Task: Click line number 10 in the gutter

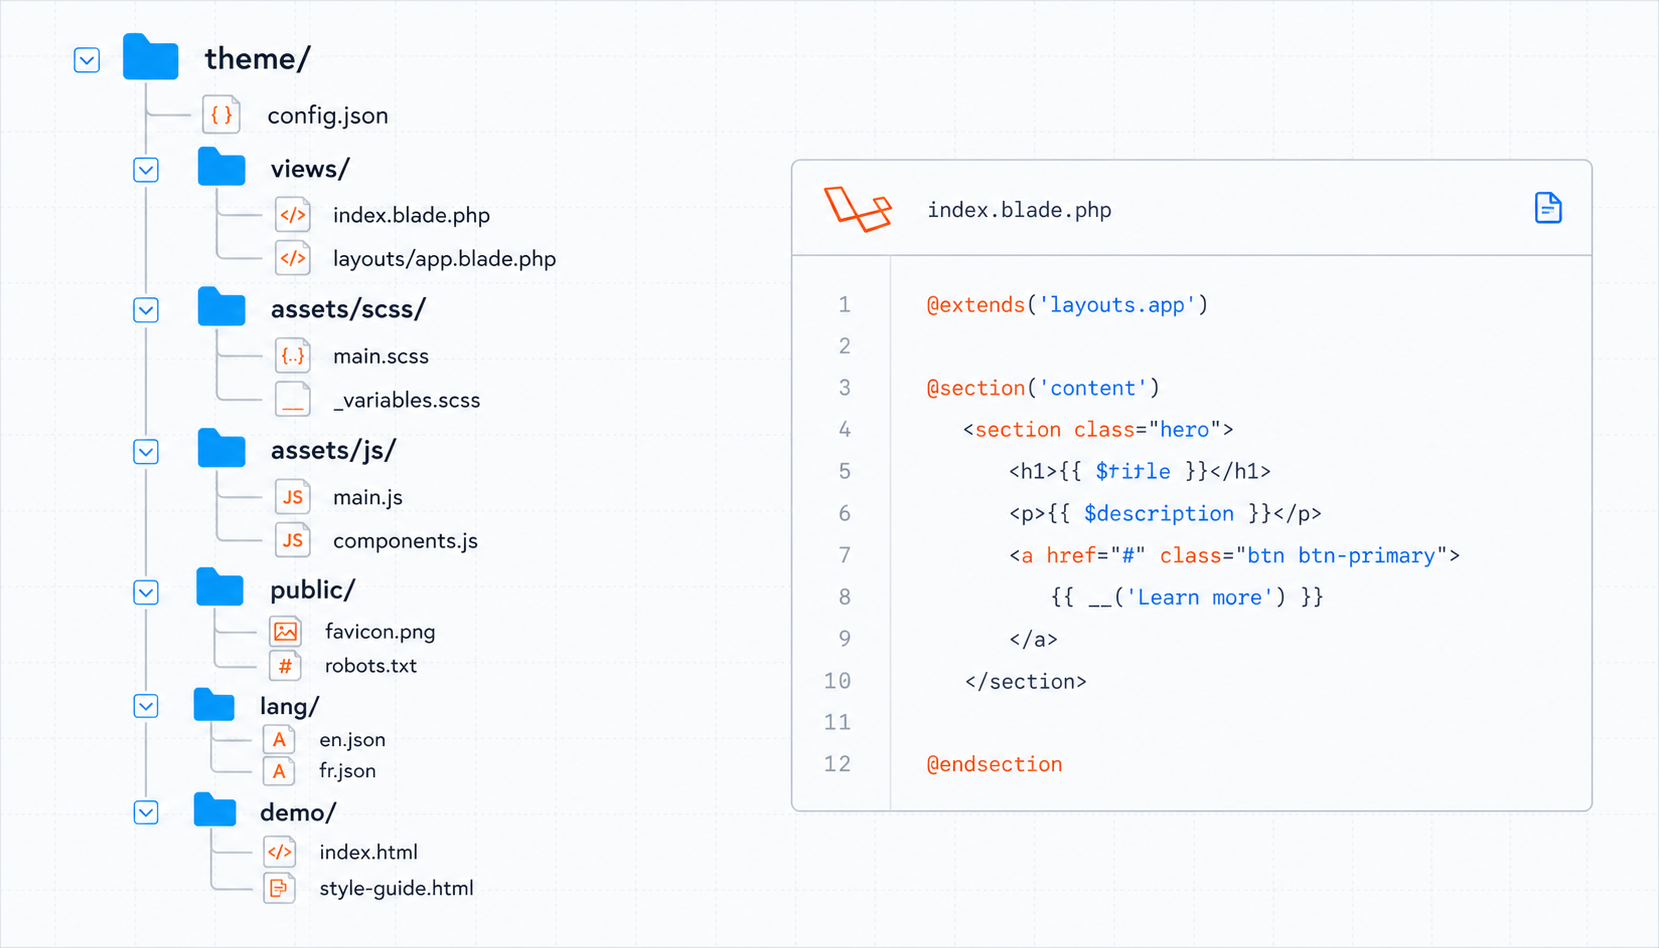Action: pos(838,681)
